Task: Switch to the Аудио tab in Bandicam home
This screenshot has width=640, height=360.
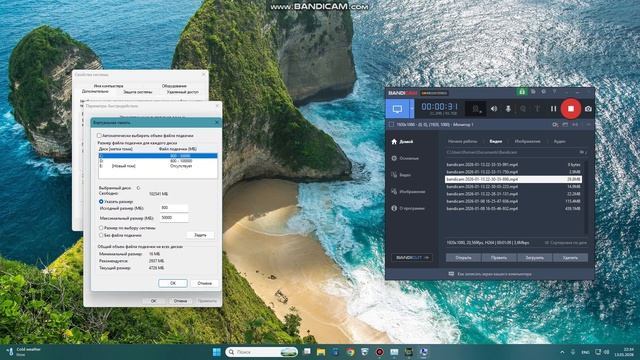Action: point(560,142)
